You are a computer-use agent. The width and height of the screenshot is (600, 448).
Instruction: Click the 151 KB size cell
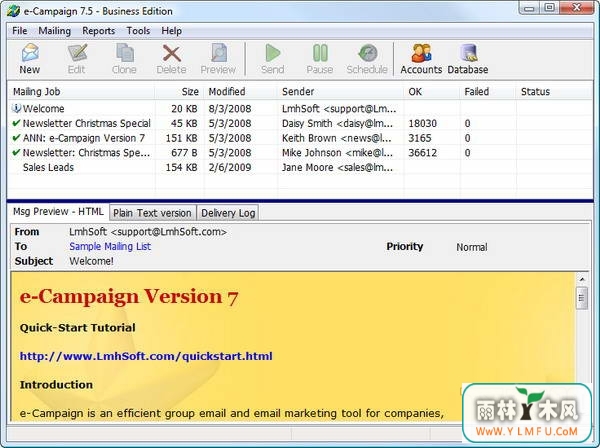pyautogui.click(x=181, y=138)
